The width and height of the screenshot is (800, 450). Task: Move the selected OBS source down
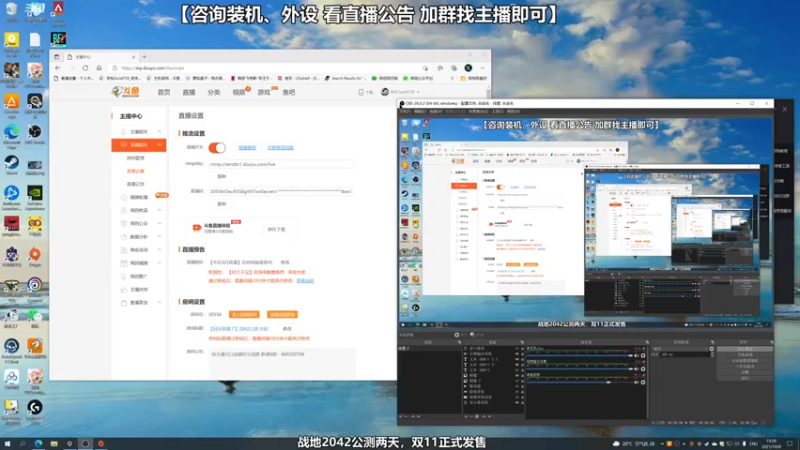pyautogui.click(x=489, y=416)
